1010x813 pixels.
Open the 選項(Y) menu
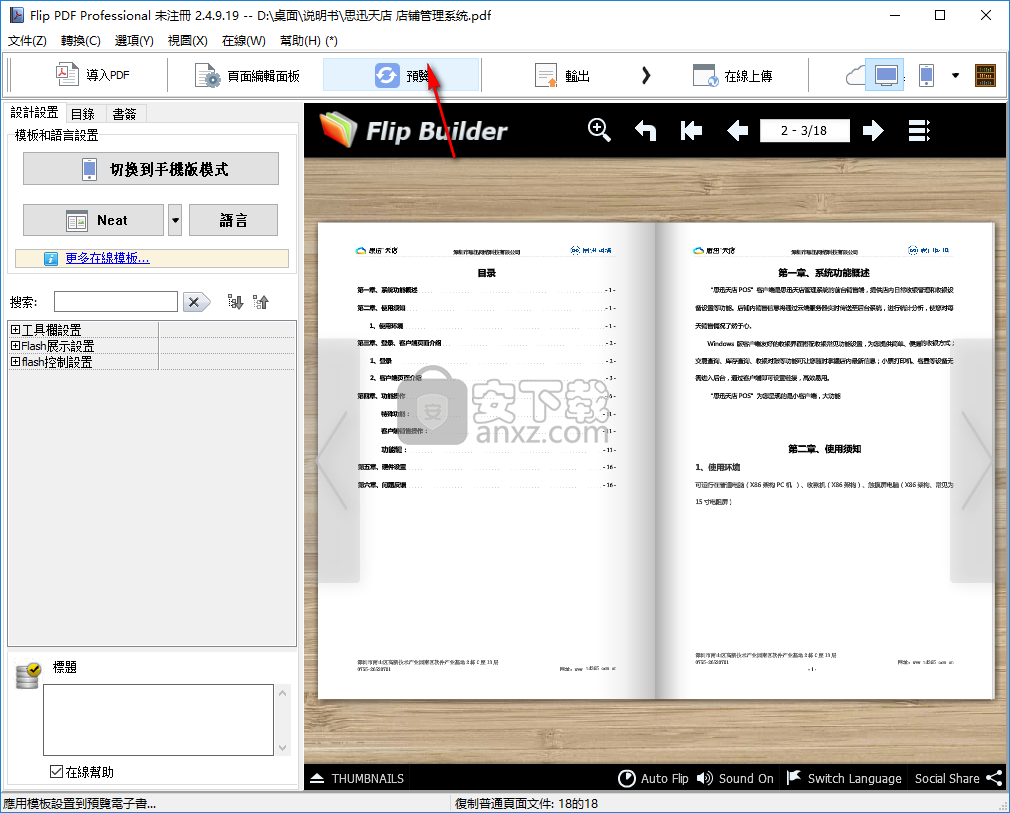pyautogui.click(x=134, y=41)
